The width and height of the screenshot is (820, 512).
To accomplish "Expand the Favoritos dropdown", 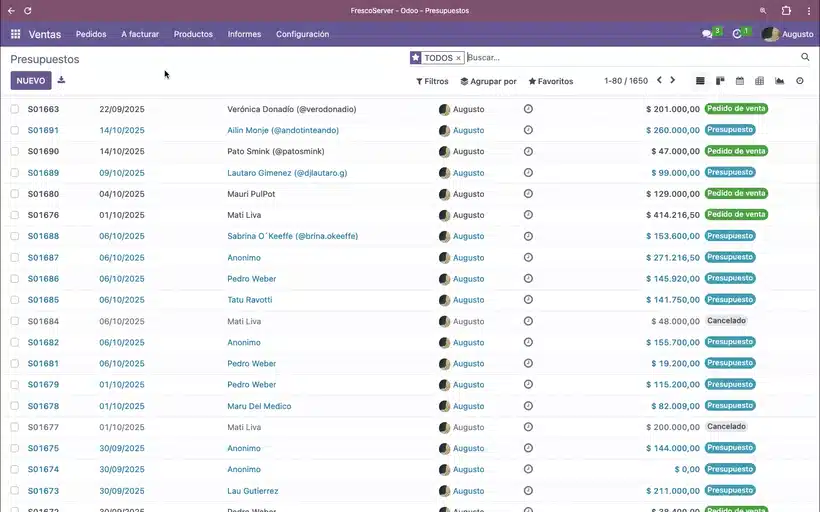I will coord(551,81).
